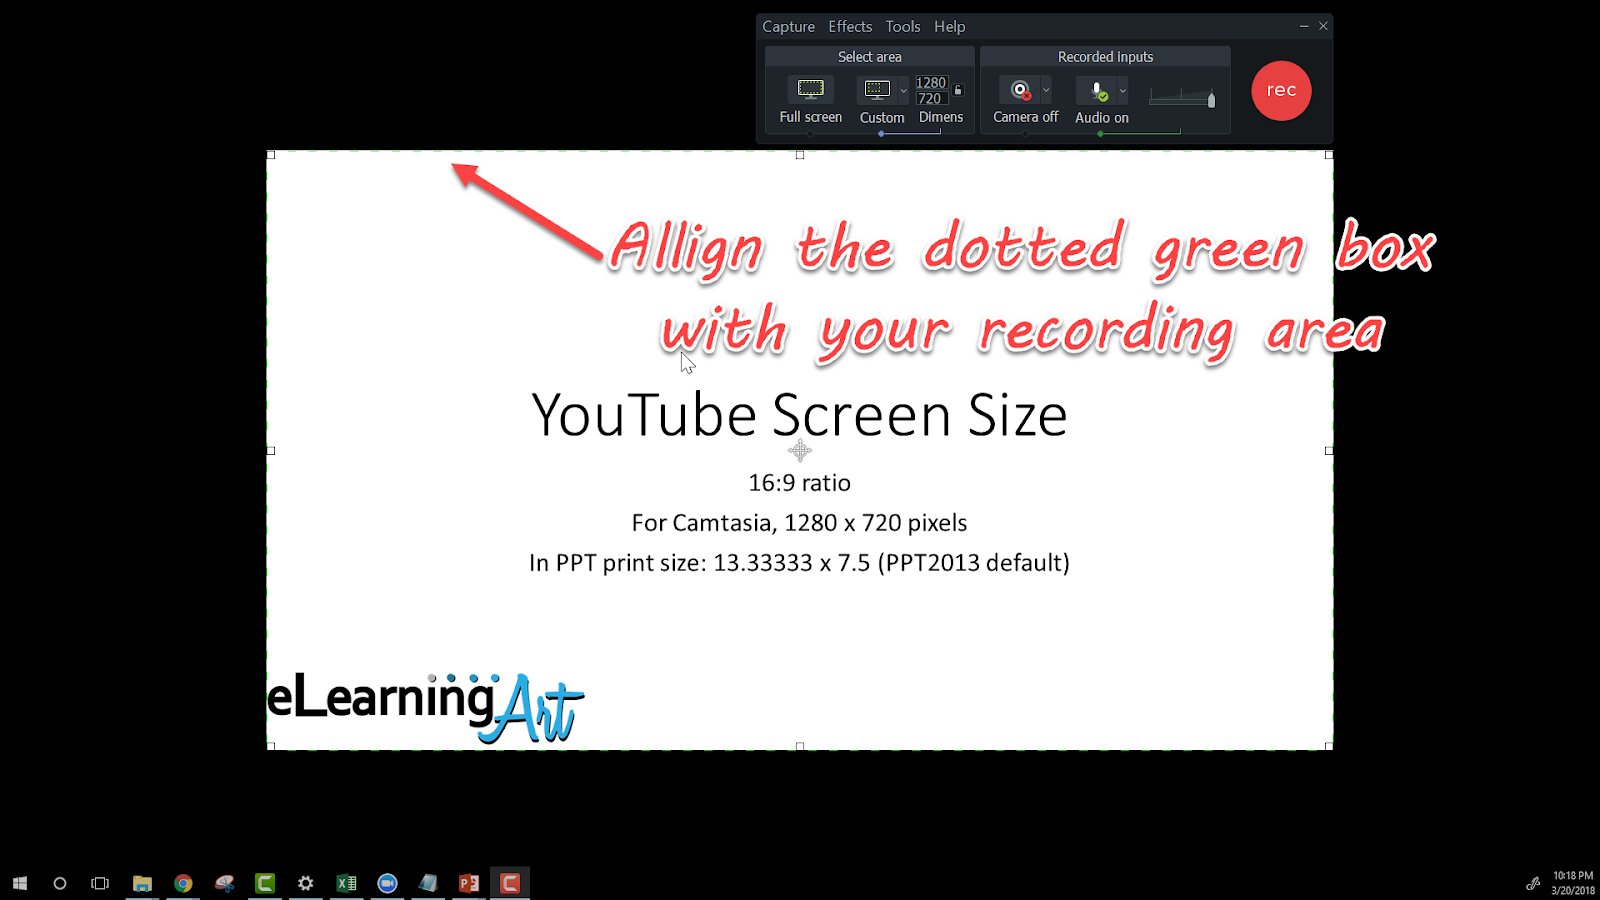
Task: Adjust the audio input volume slider
Action: (x=1182, y=97)
